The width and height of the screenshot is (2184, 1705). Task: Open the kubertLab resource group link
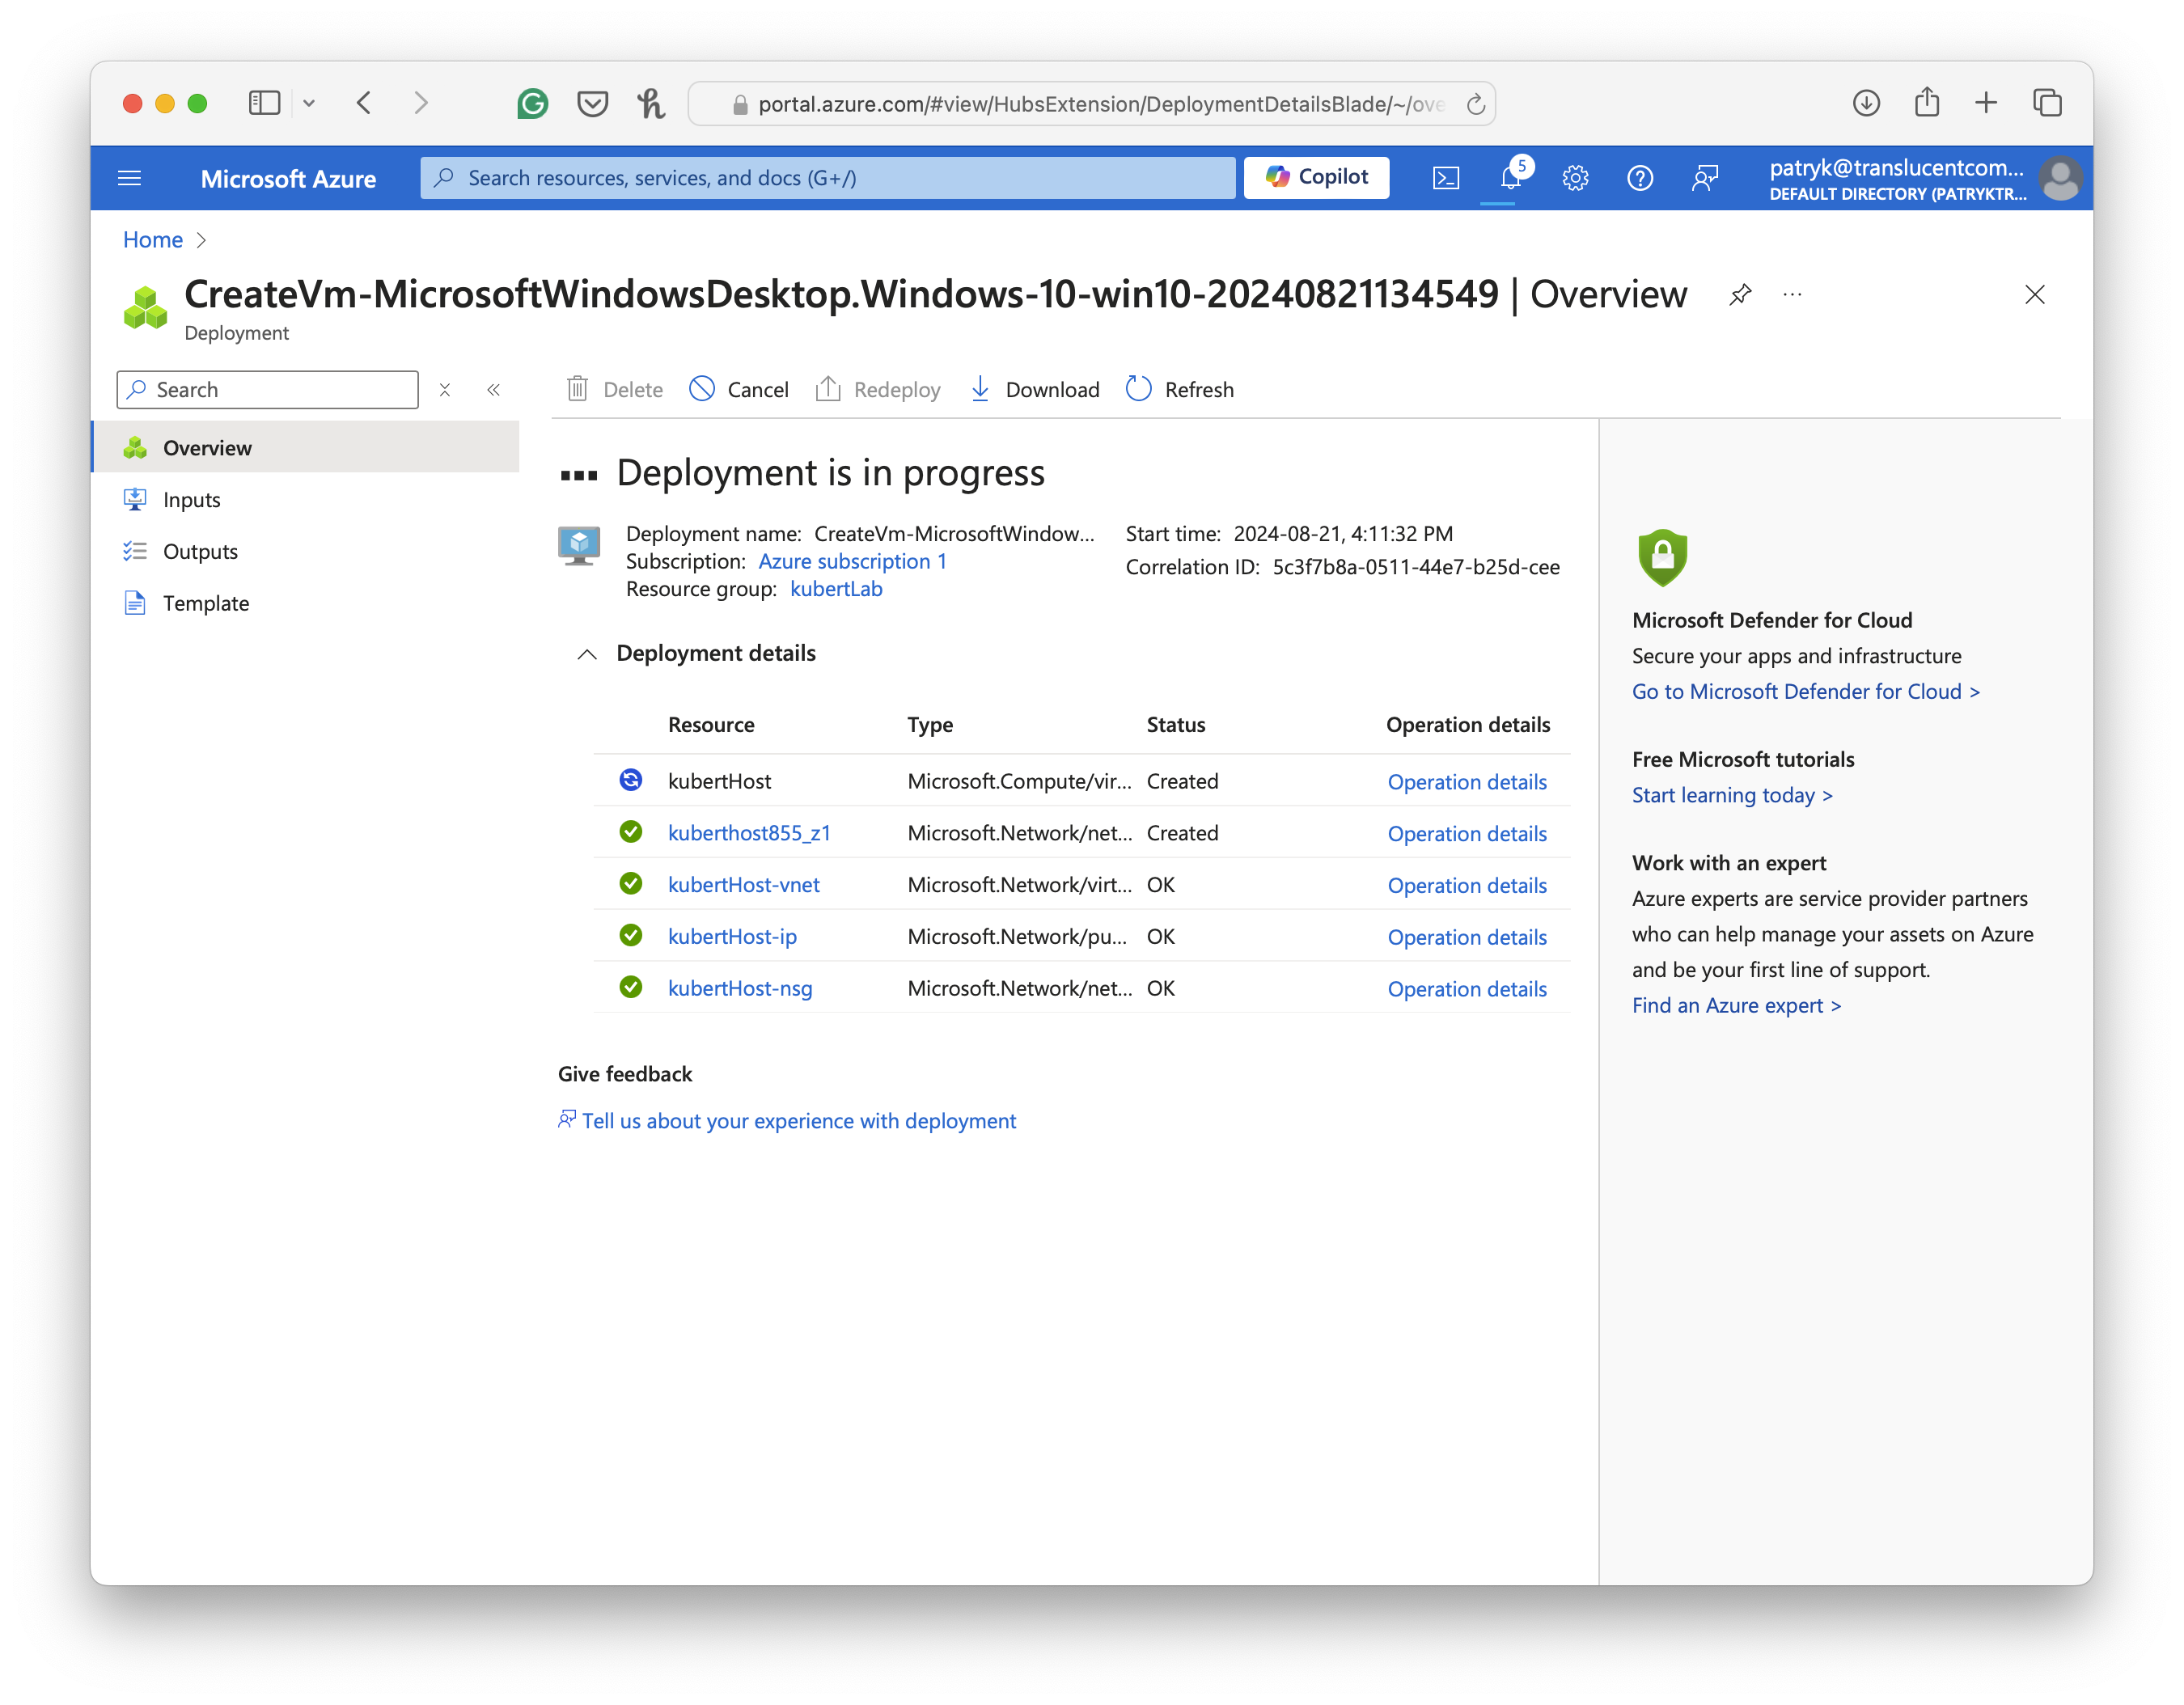coord(836,589)
